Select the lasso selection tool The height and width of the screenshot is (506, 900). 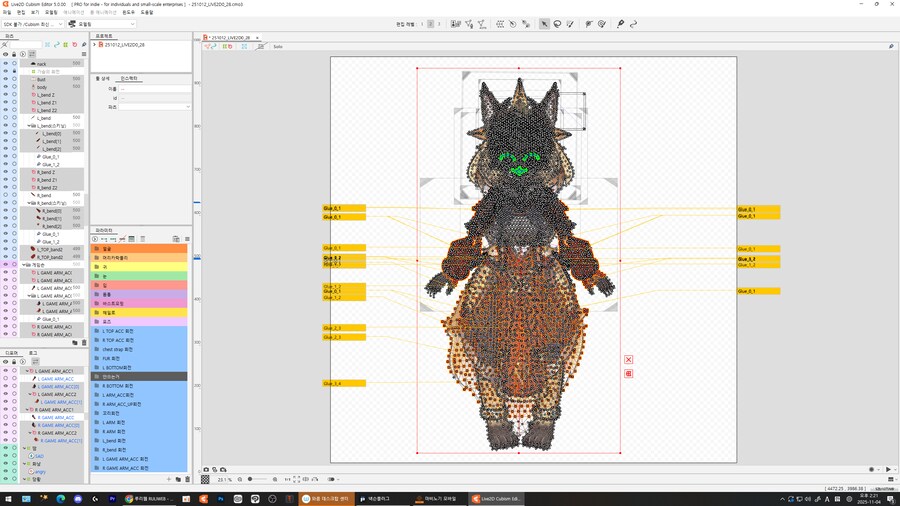pyautogui.click(x=557, y=24)
